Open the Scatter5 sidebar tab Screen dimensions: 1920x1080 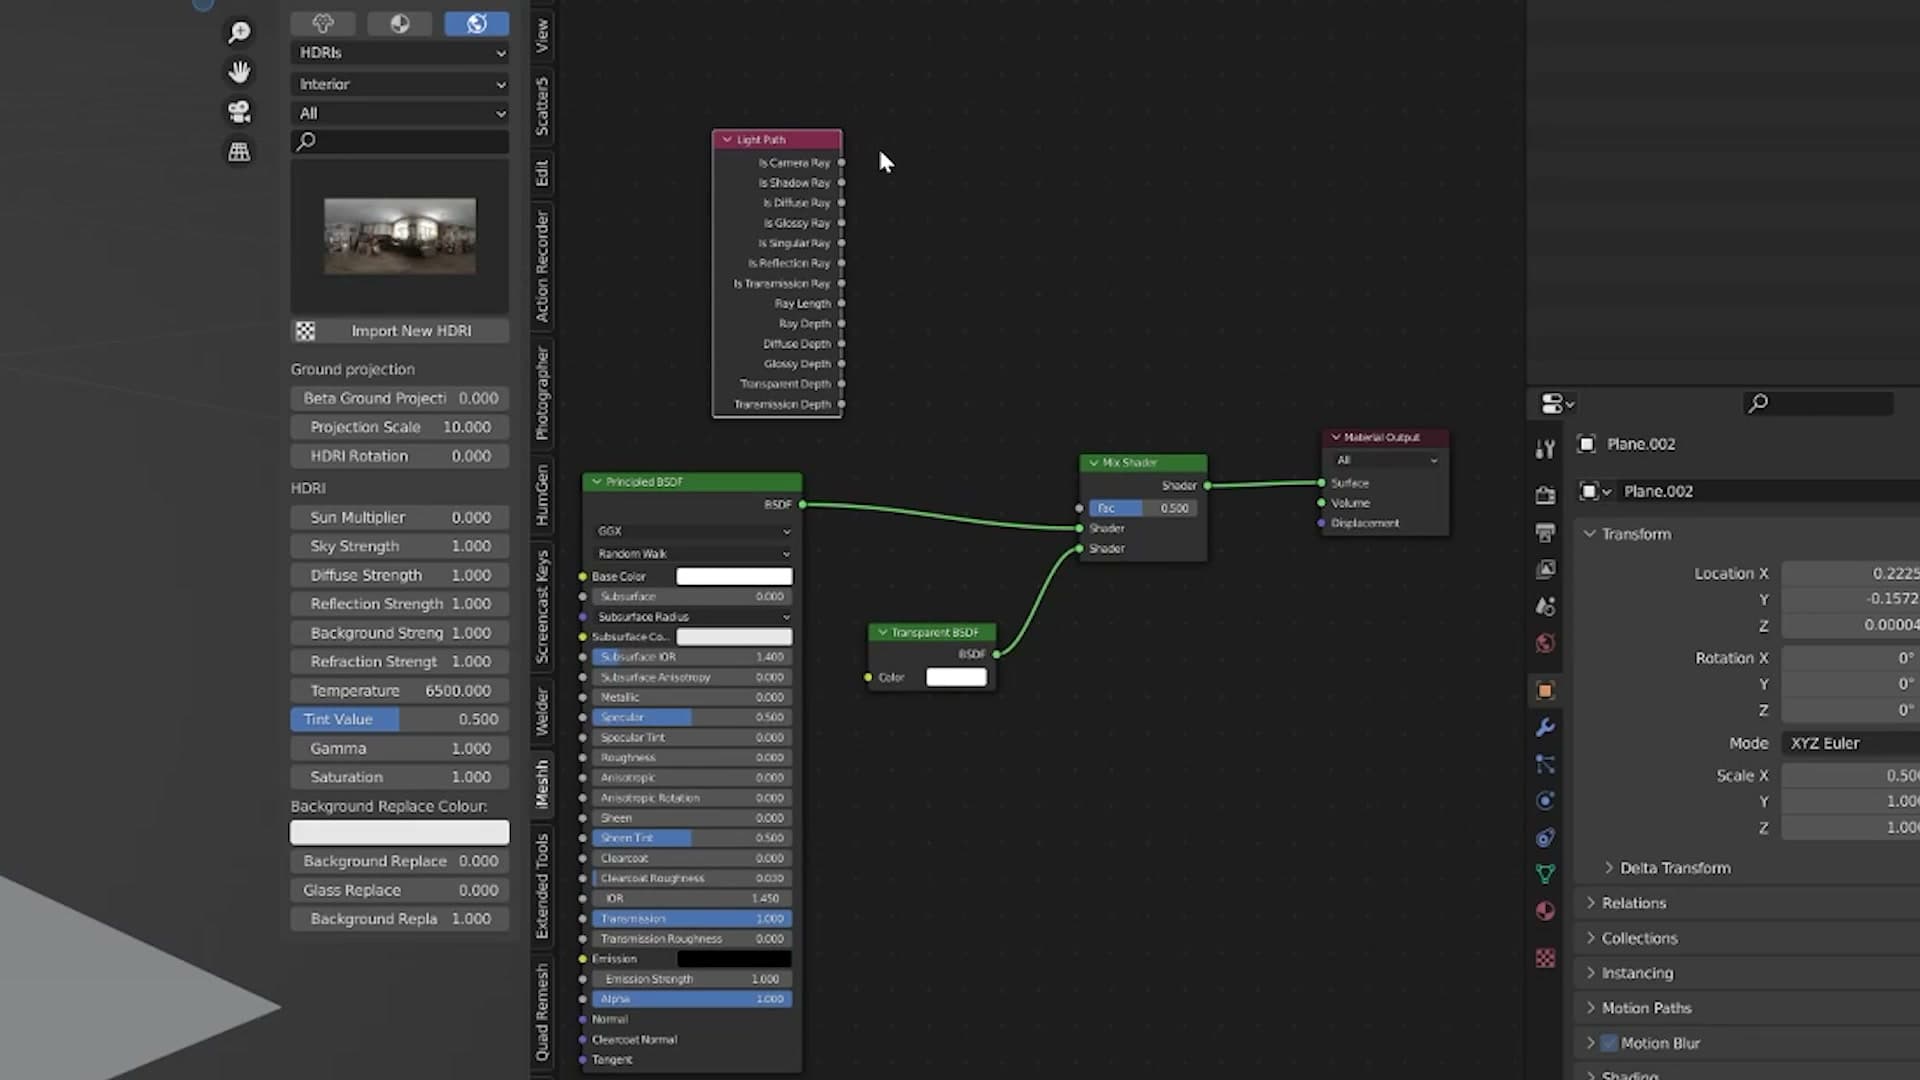click(542, 106)
